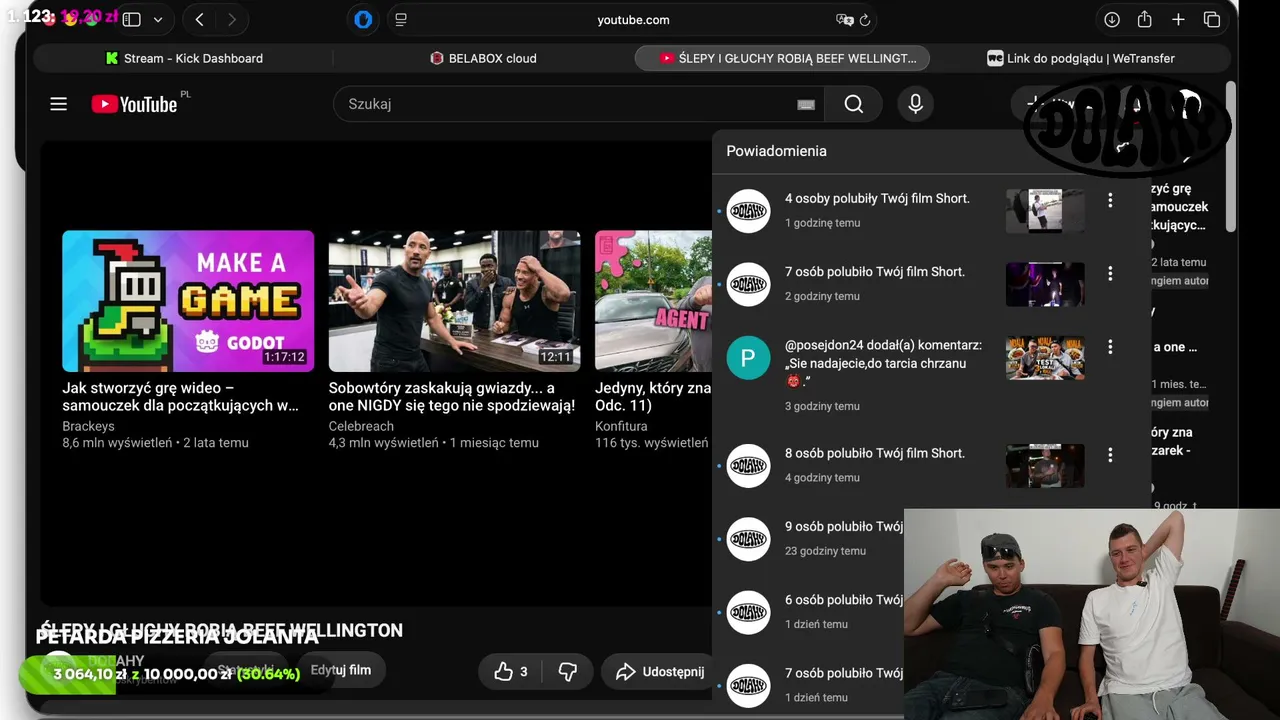Click the Powiadomienia panel heading
1280x720 pixels.
(x=777, y=151)
